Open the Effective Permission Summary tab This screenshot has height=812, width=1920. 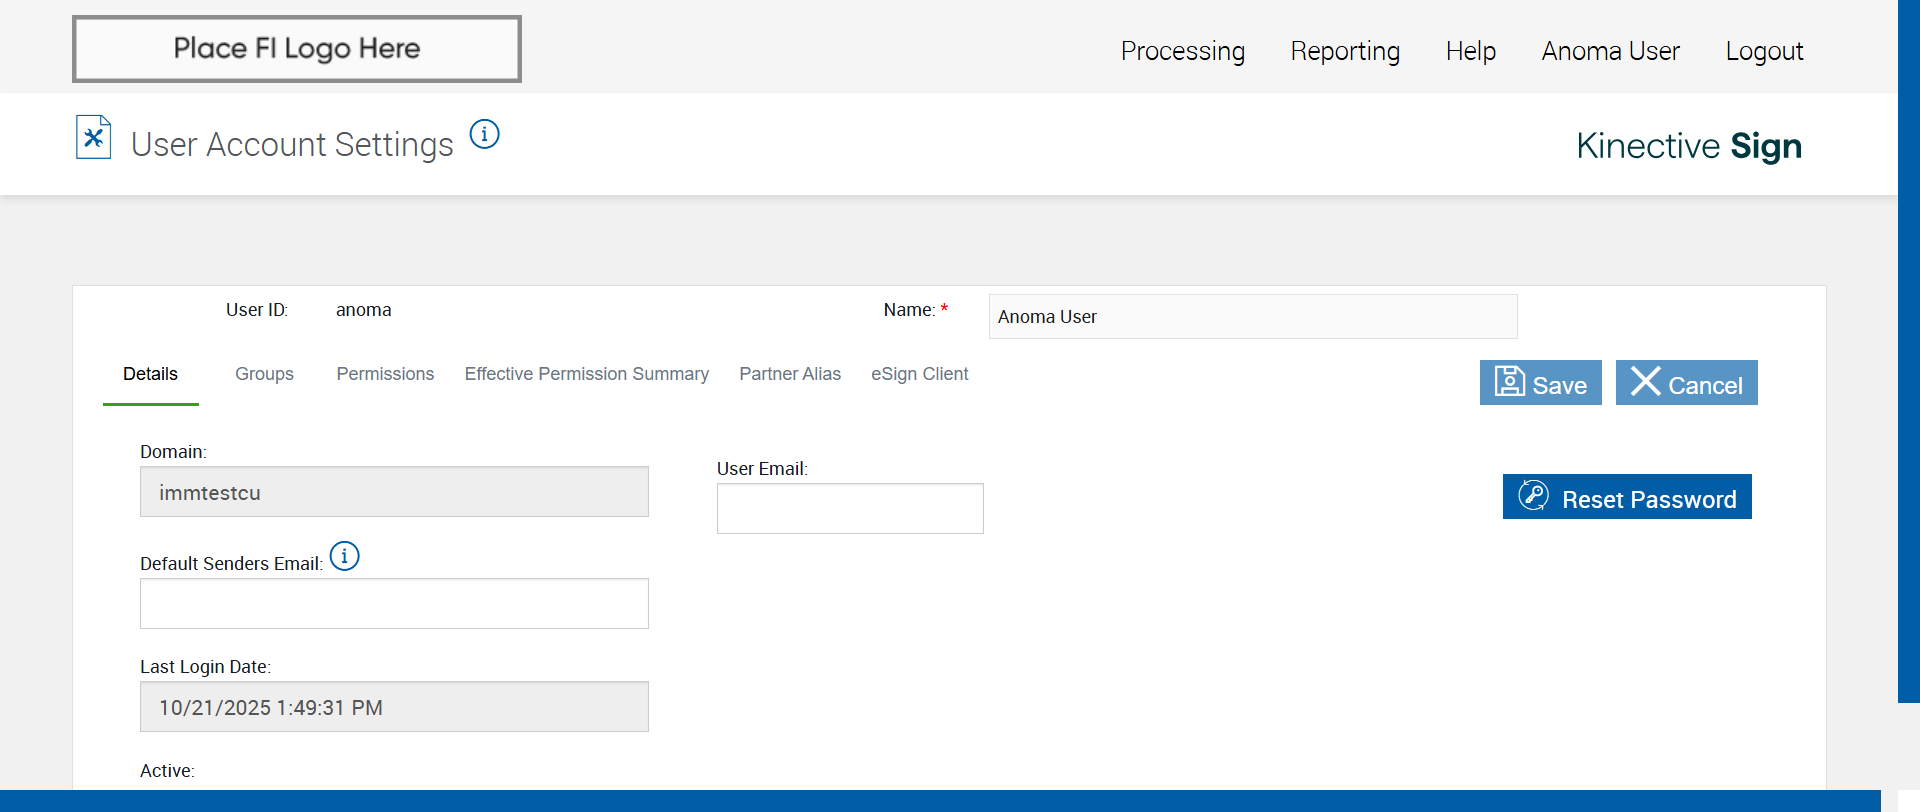(586, 374)
